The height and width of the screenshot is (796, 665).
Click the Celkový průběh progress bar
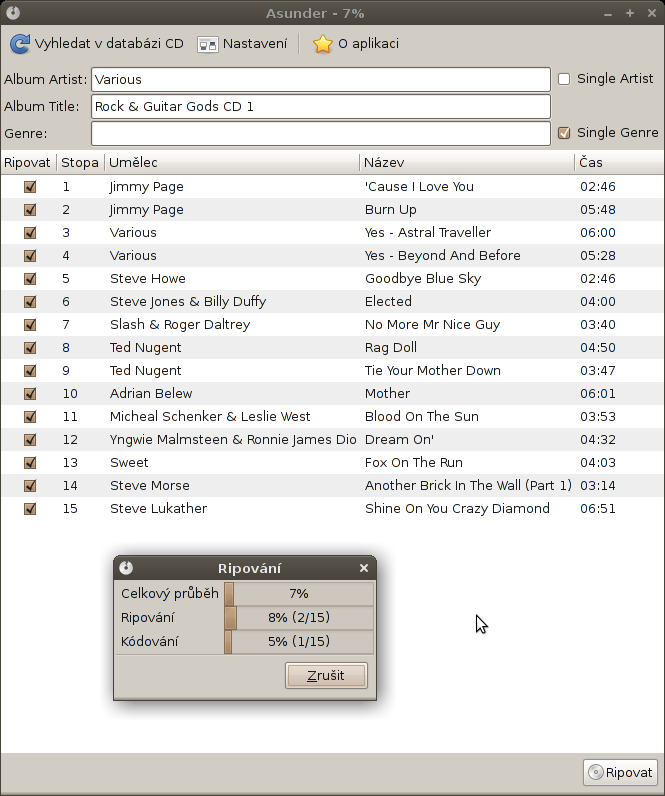coord(299,593)
